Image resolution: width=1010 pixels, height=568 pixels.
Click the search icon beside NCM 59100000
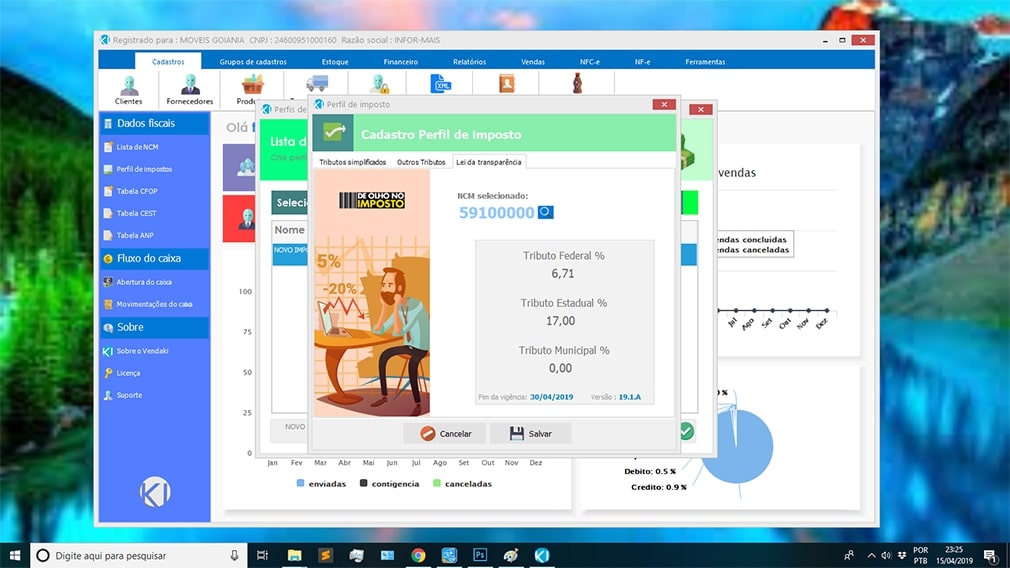click(545, 212)
